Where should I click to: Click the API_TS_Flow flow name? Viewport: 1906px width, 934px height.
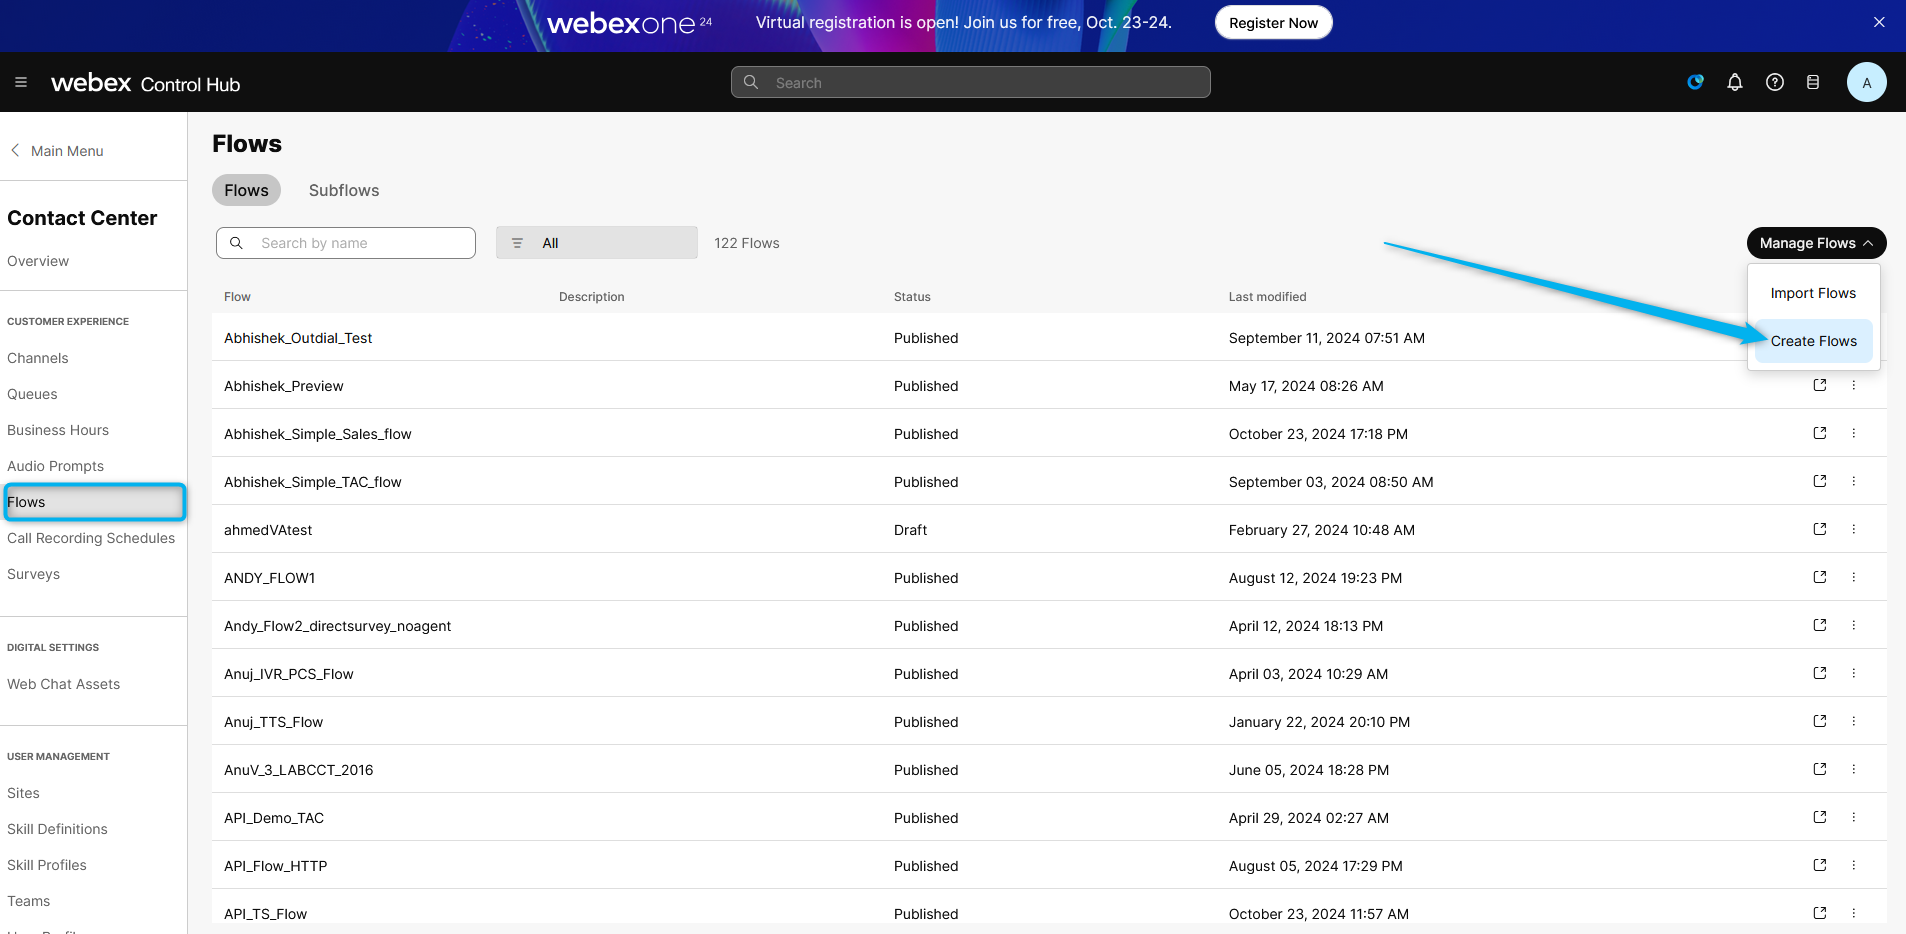265,914
